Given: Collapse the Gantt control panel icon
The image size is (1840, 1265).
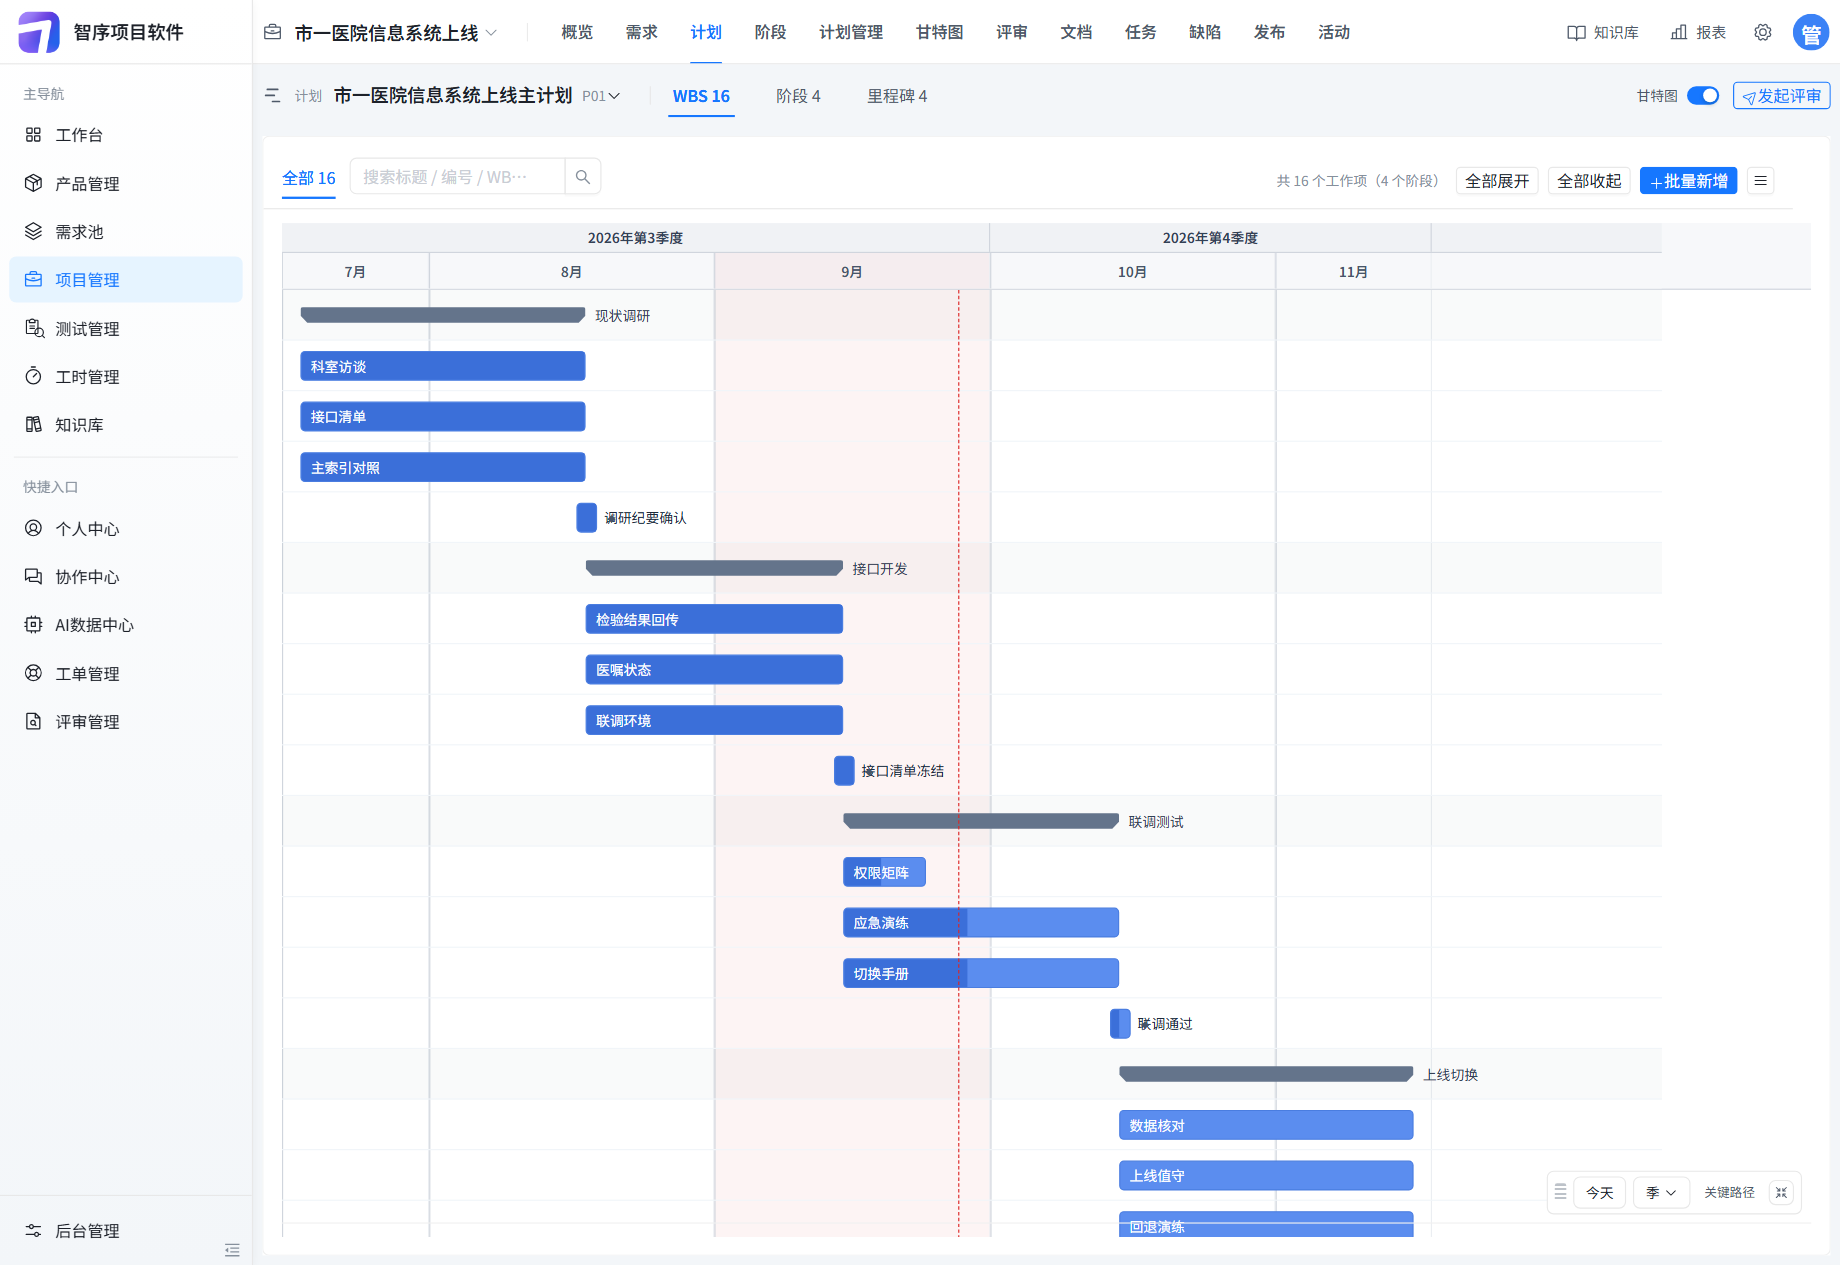Looking at the screenshot, I should (1781, 1192).
